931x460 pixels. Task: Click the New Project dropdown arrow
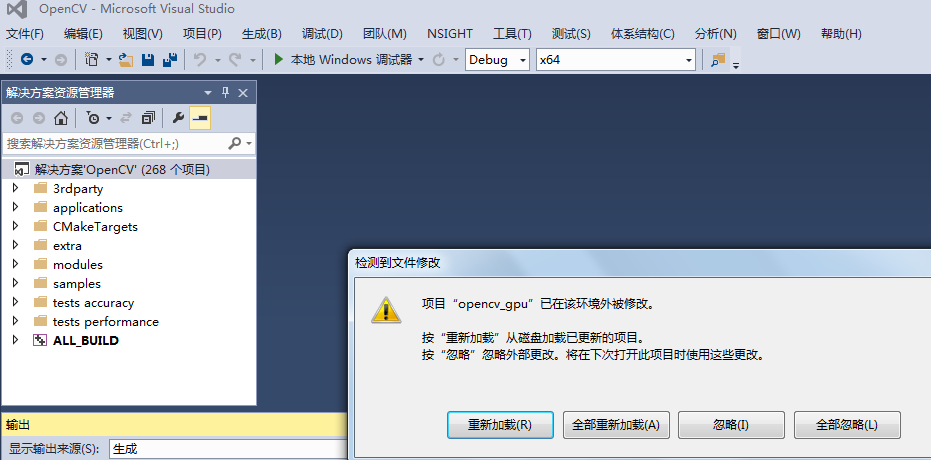click(108, 59)
